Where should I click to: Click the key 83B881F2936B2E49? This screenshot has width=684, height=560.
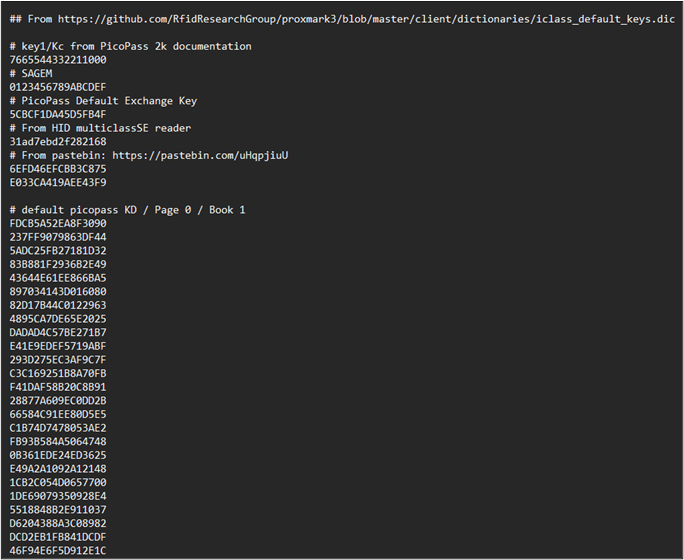(58, 264)
